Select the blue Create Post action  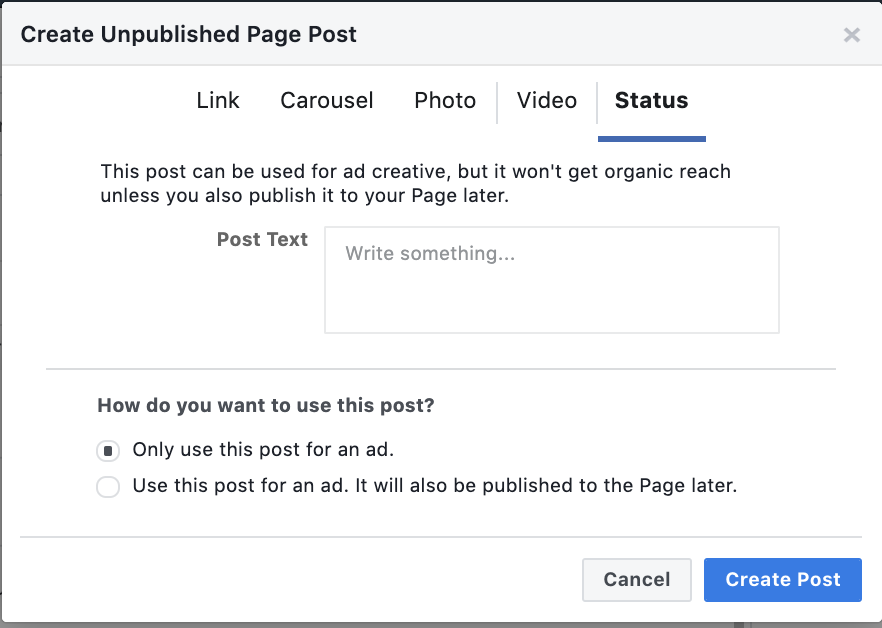(782, 580)
